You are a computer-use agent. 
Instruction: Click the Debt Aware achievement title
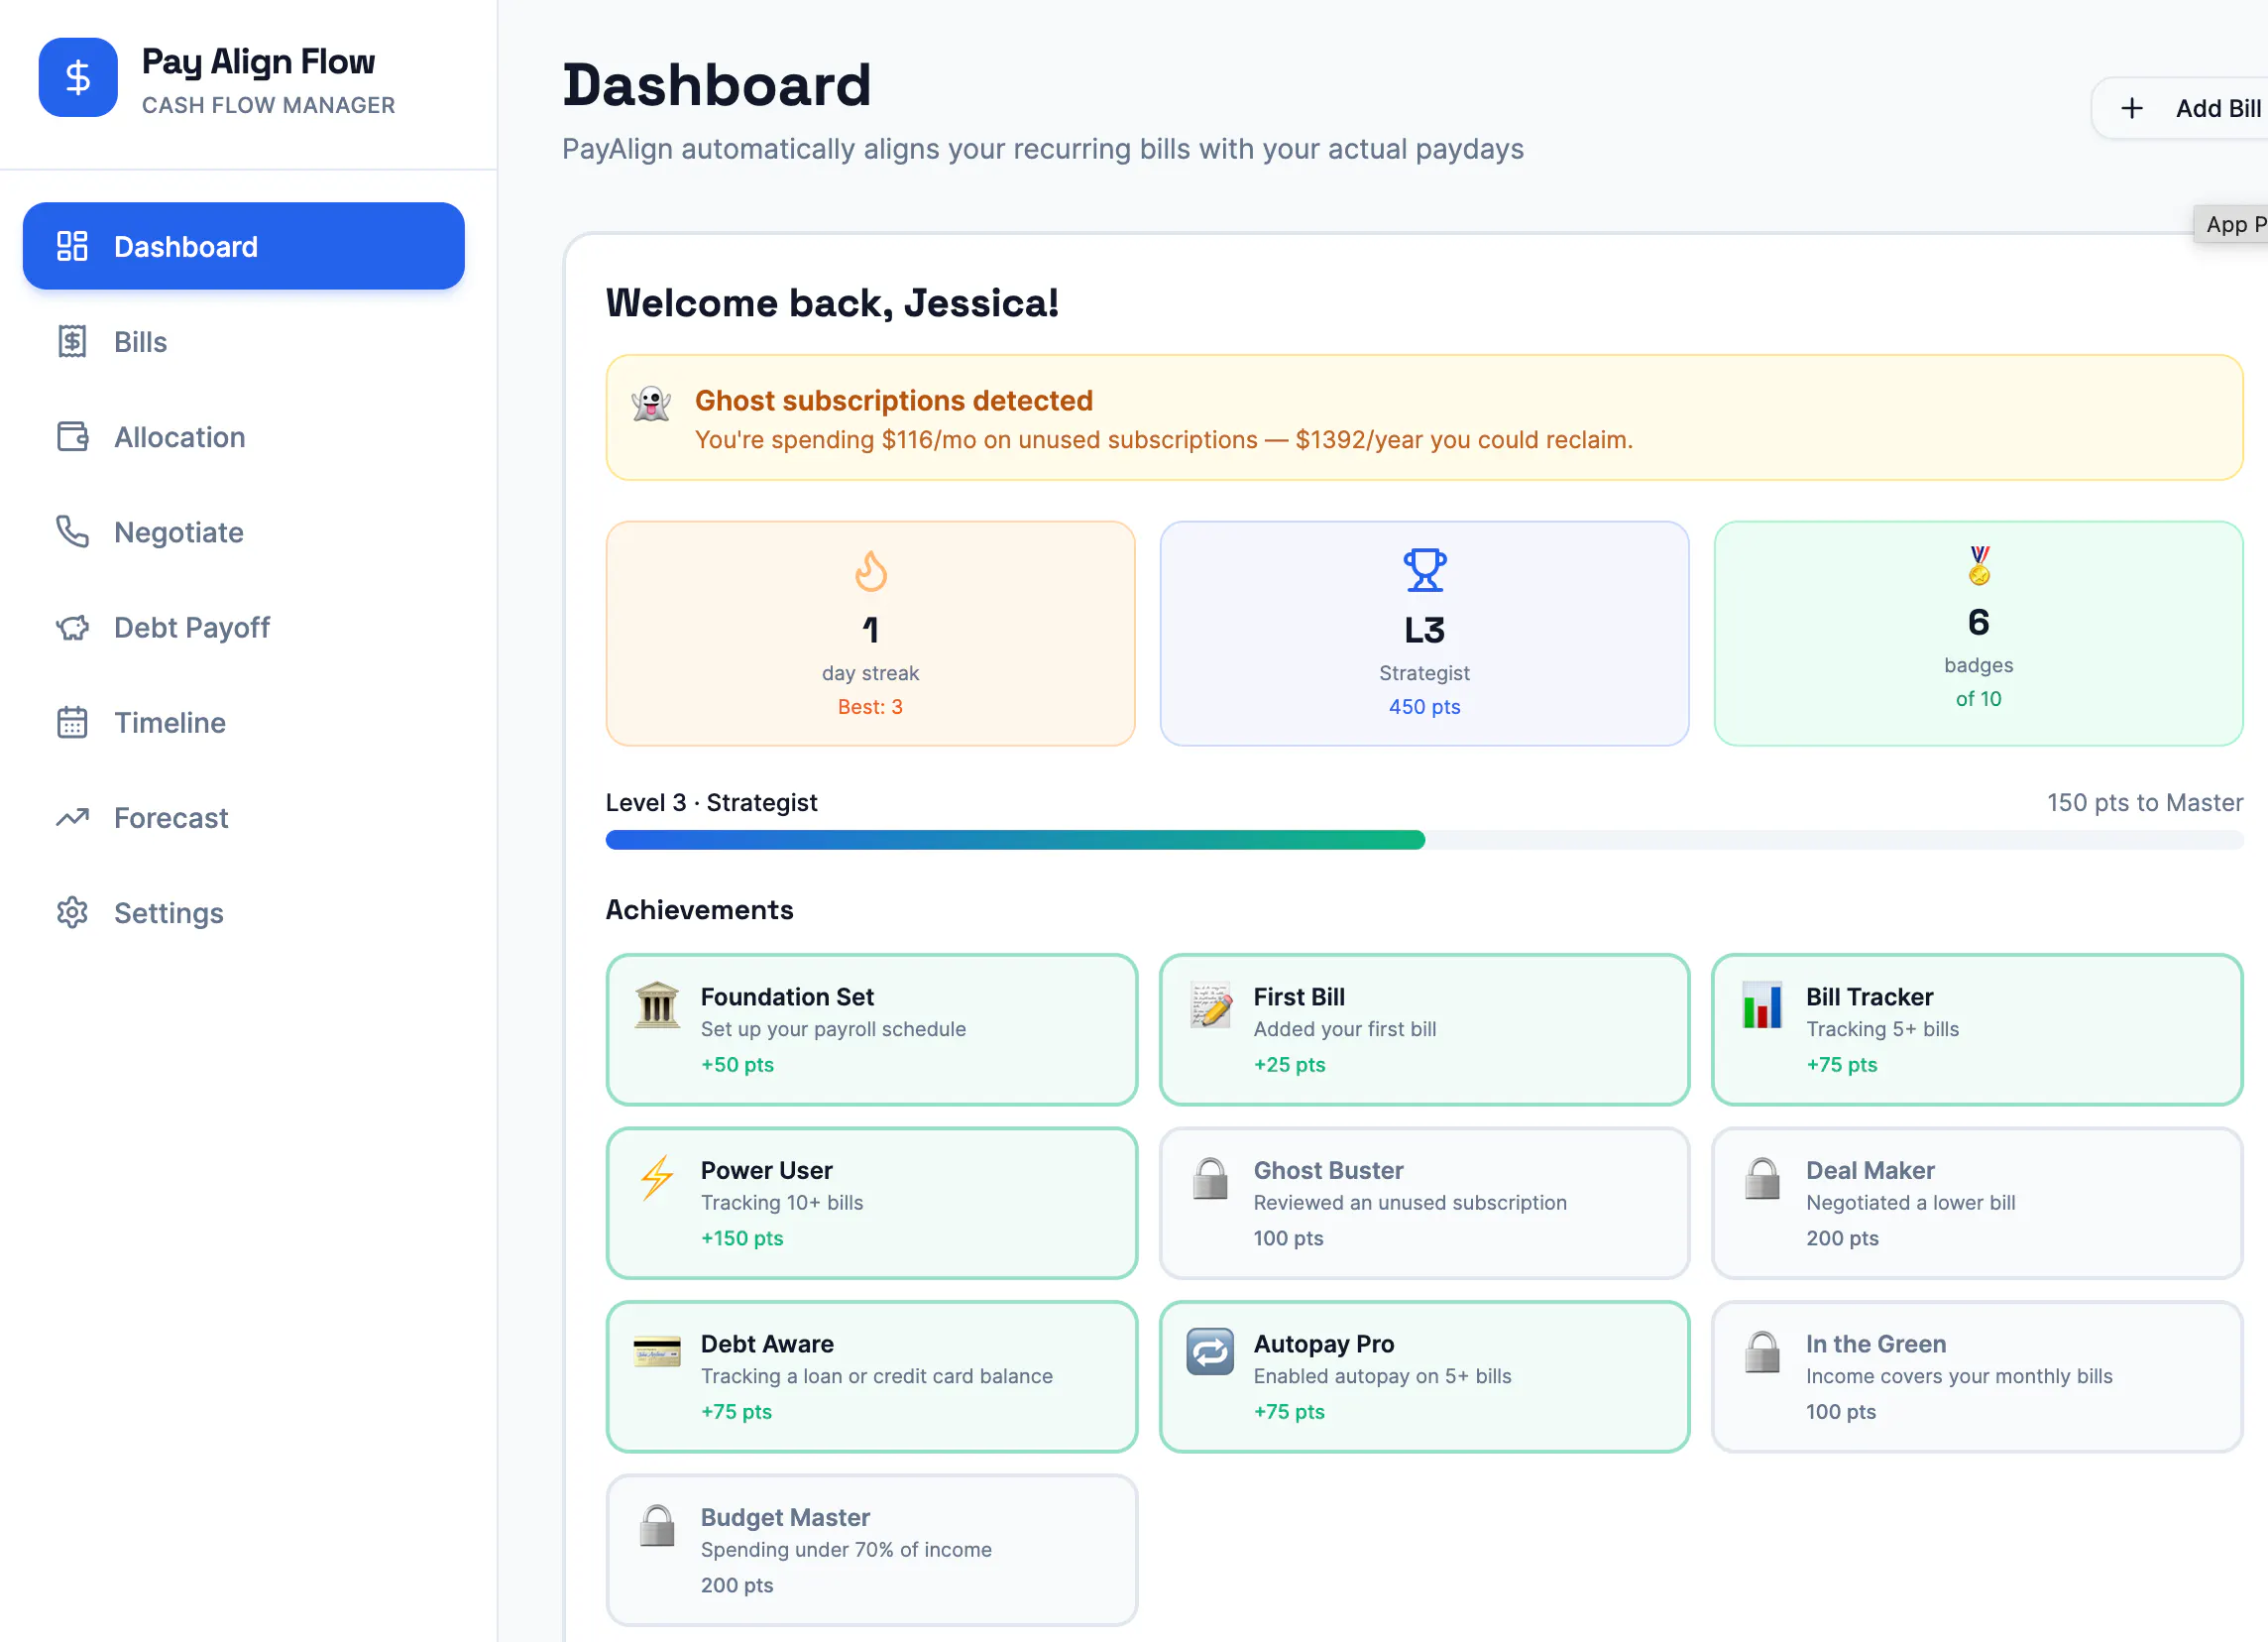[x=767, y=1344]
